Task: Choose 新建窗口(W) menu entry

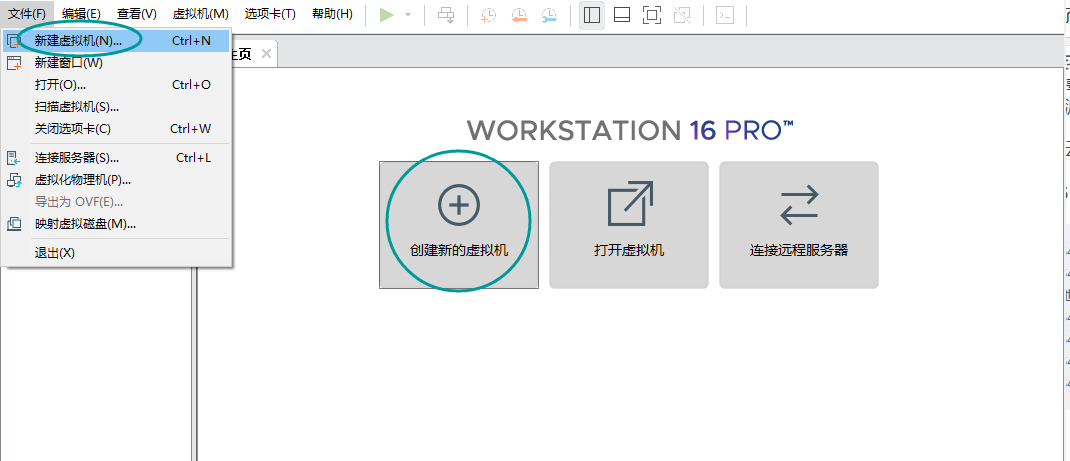Action: [117, 63]
